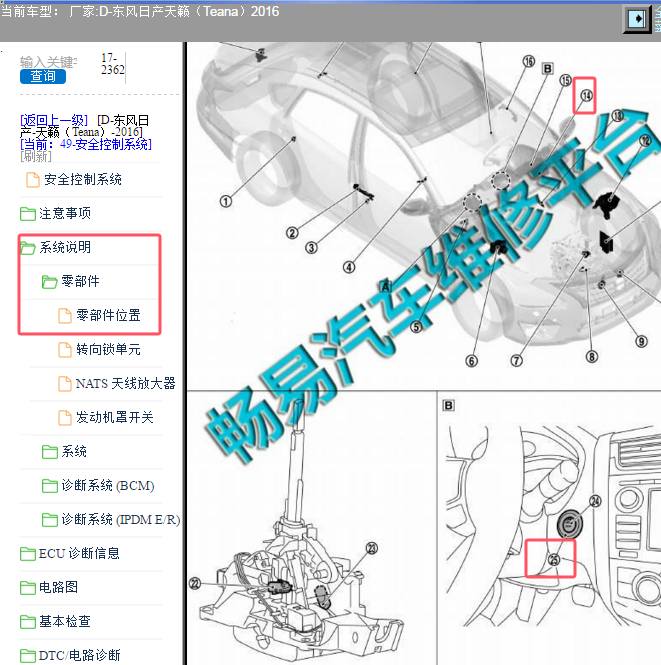The width and height of the screenshot is (661, 665).
Task: Click the panel toggle arrow icon top right
Action: click(637, 19)
